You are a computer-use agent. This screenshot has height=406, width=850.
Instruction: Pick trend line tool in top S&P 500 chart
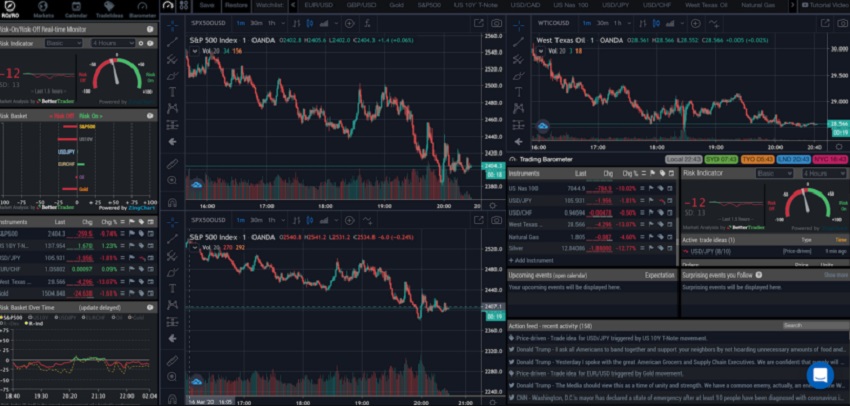click(172, 42)
